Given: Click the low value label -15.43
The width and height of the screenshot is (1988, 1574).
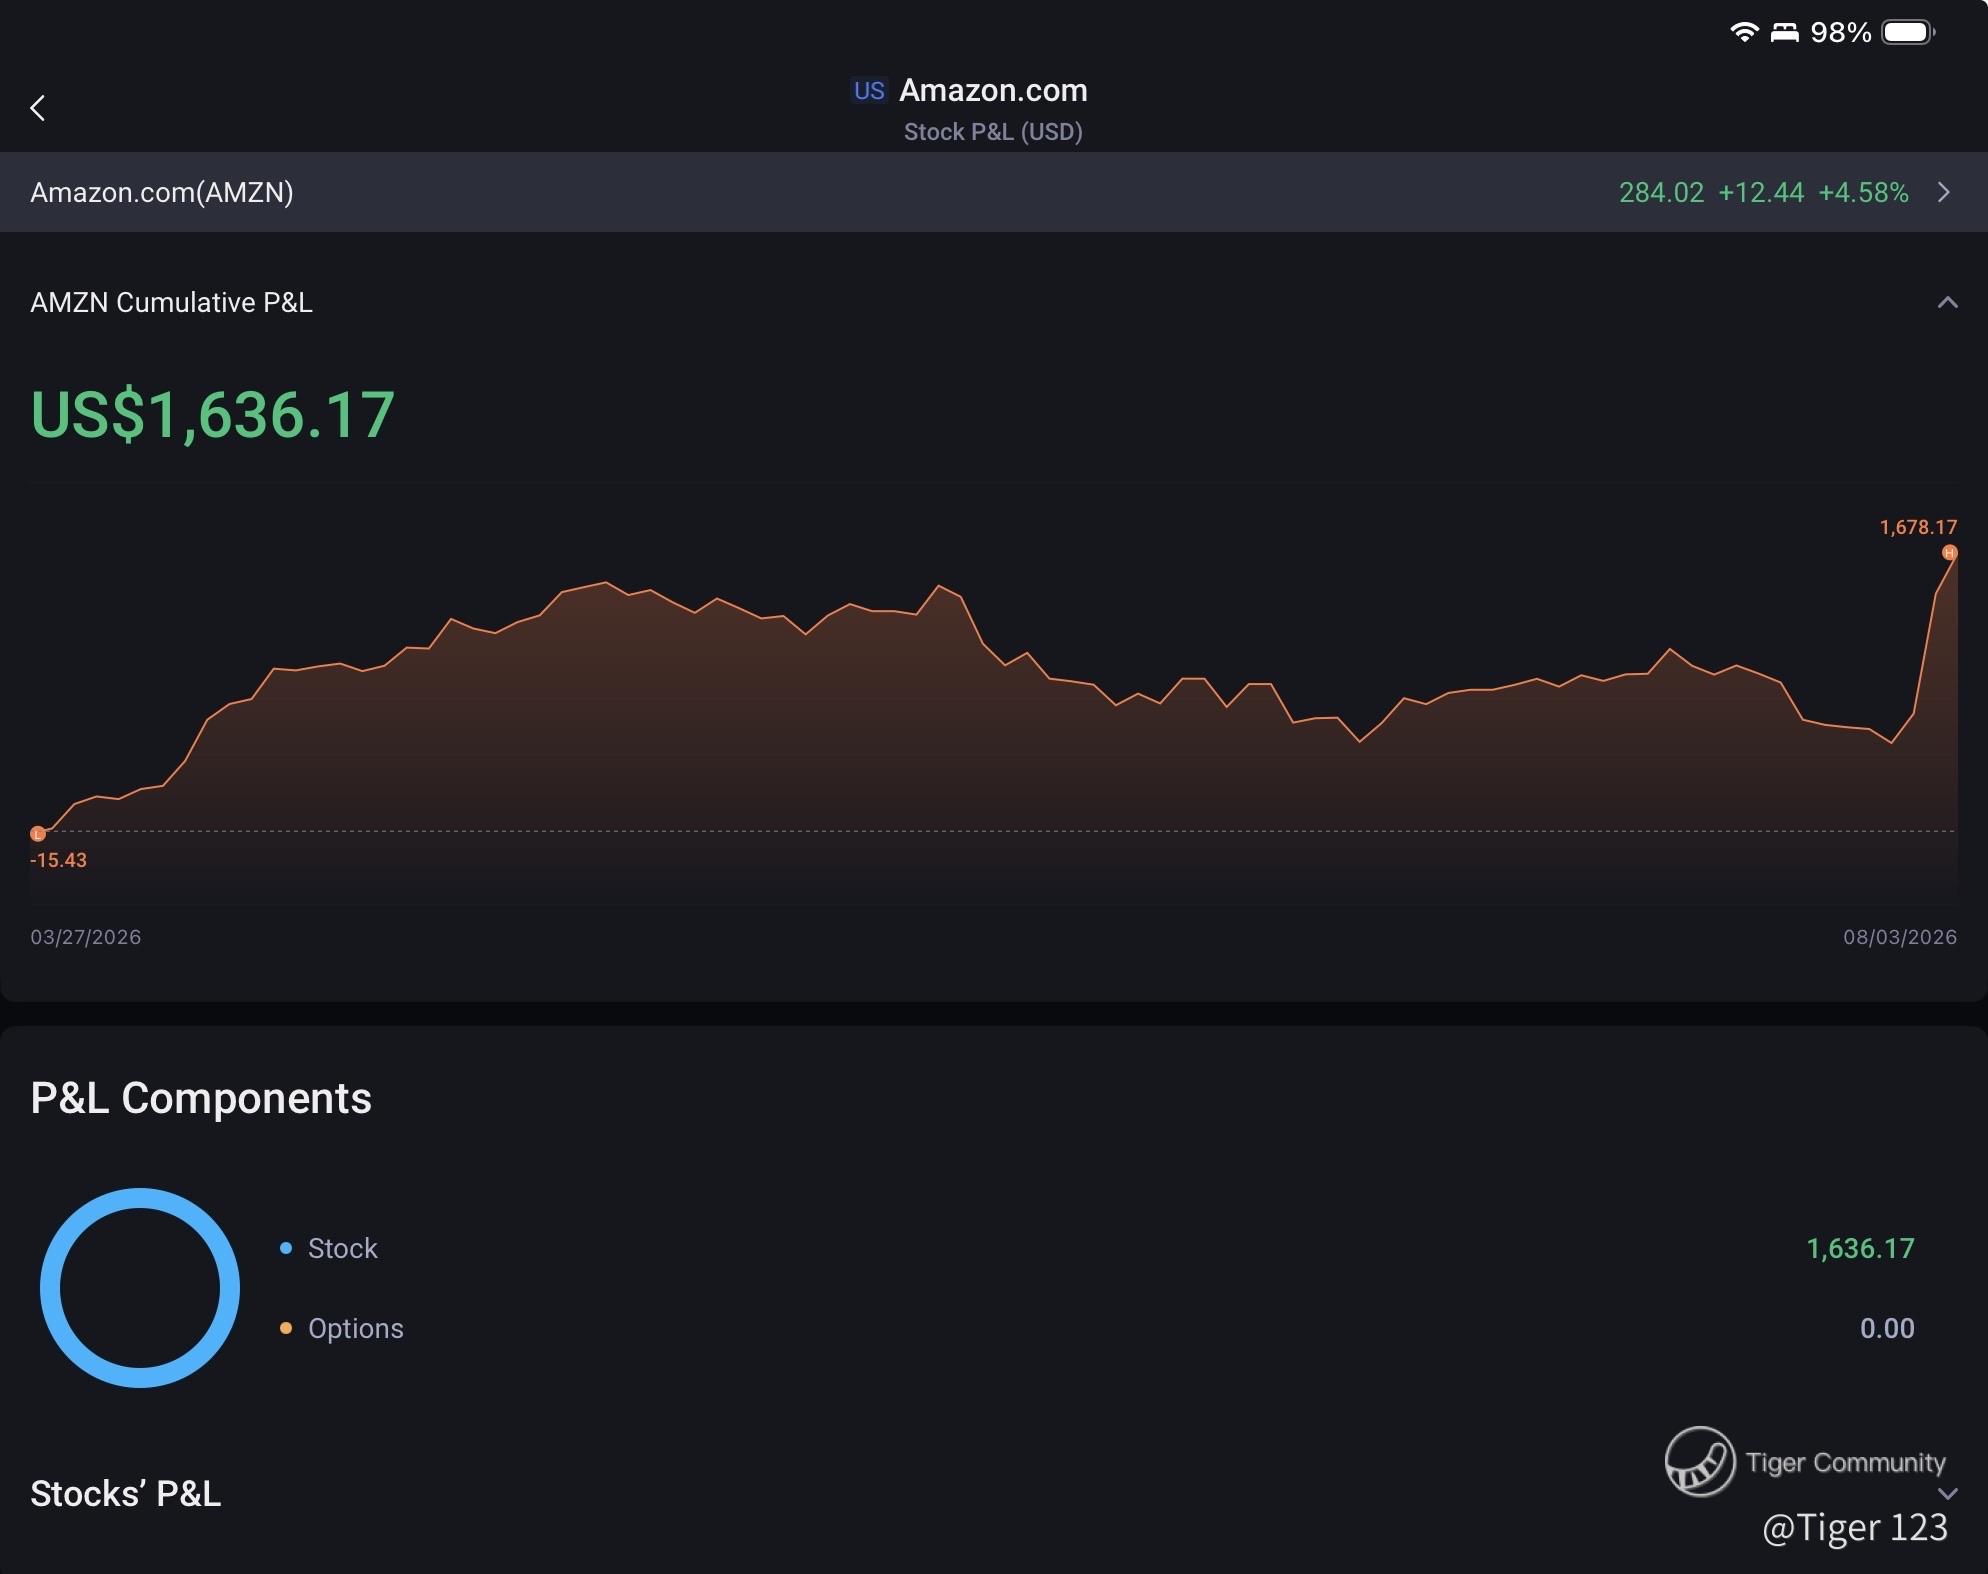Looking at the screenshot, I should pos(58,860).
